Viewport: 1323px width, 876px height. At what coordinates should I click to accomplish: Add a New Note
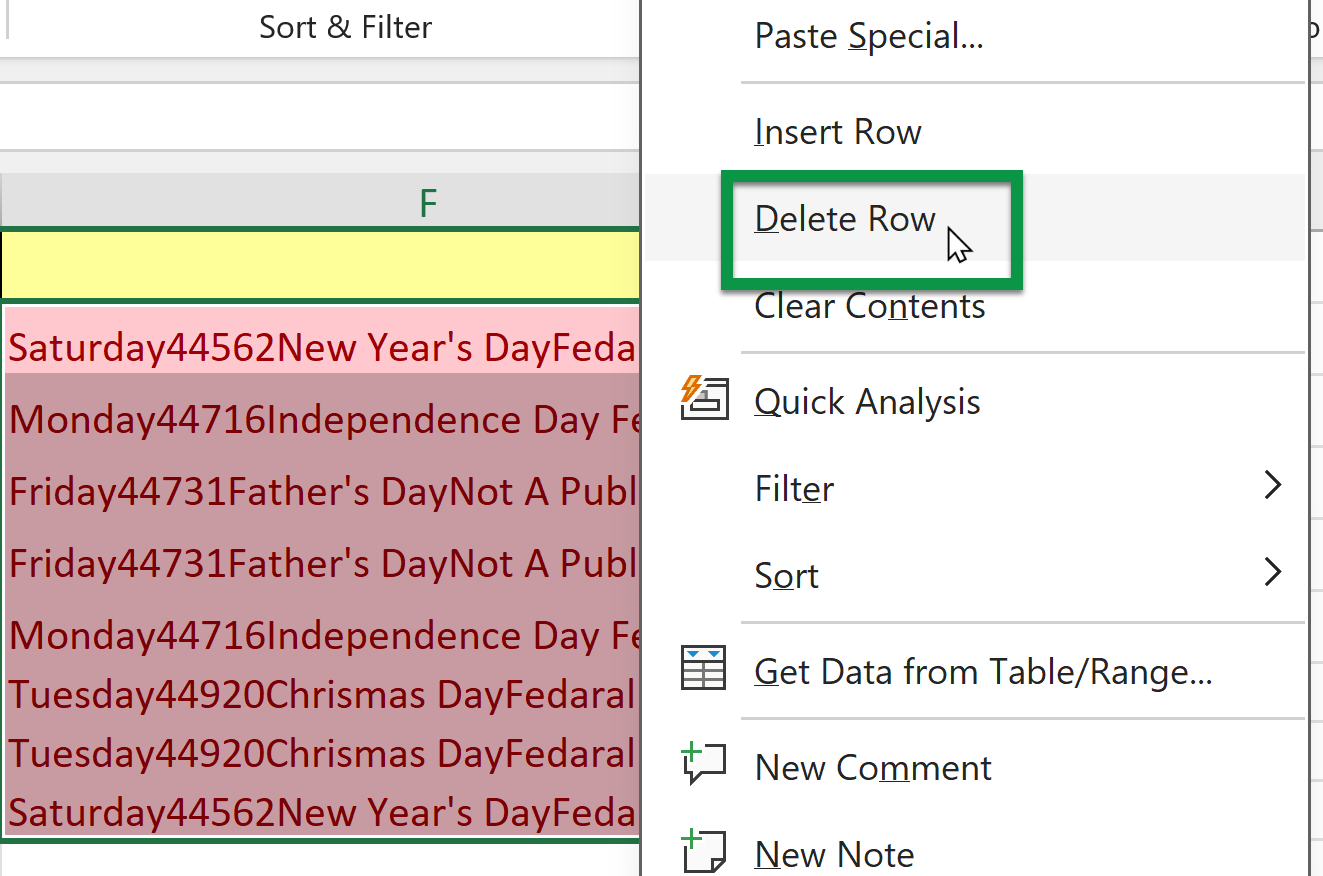point(834,853)
